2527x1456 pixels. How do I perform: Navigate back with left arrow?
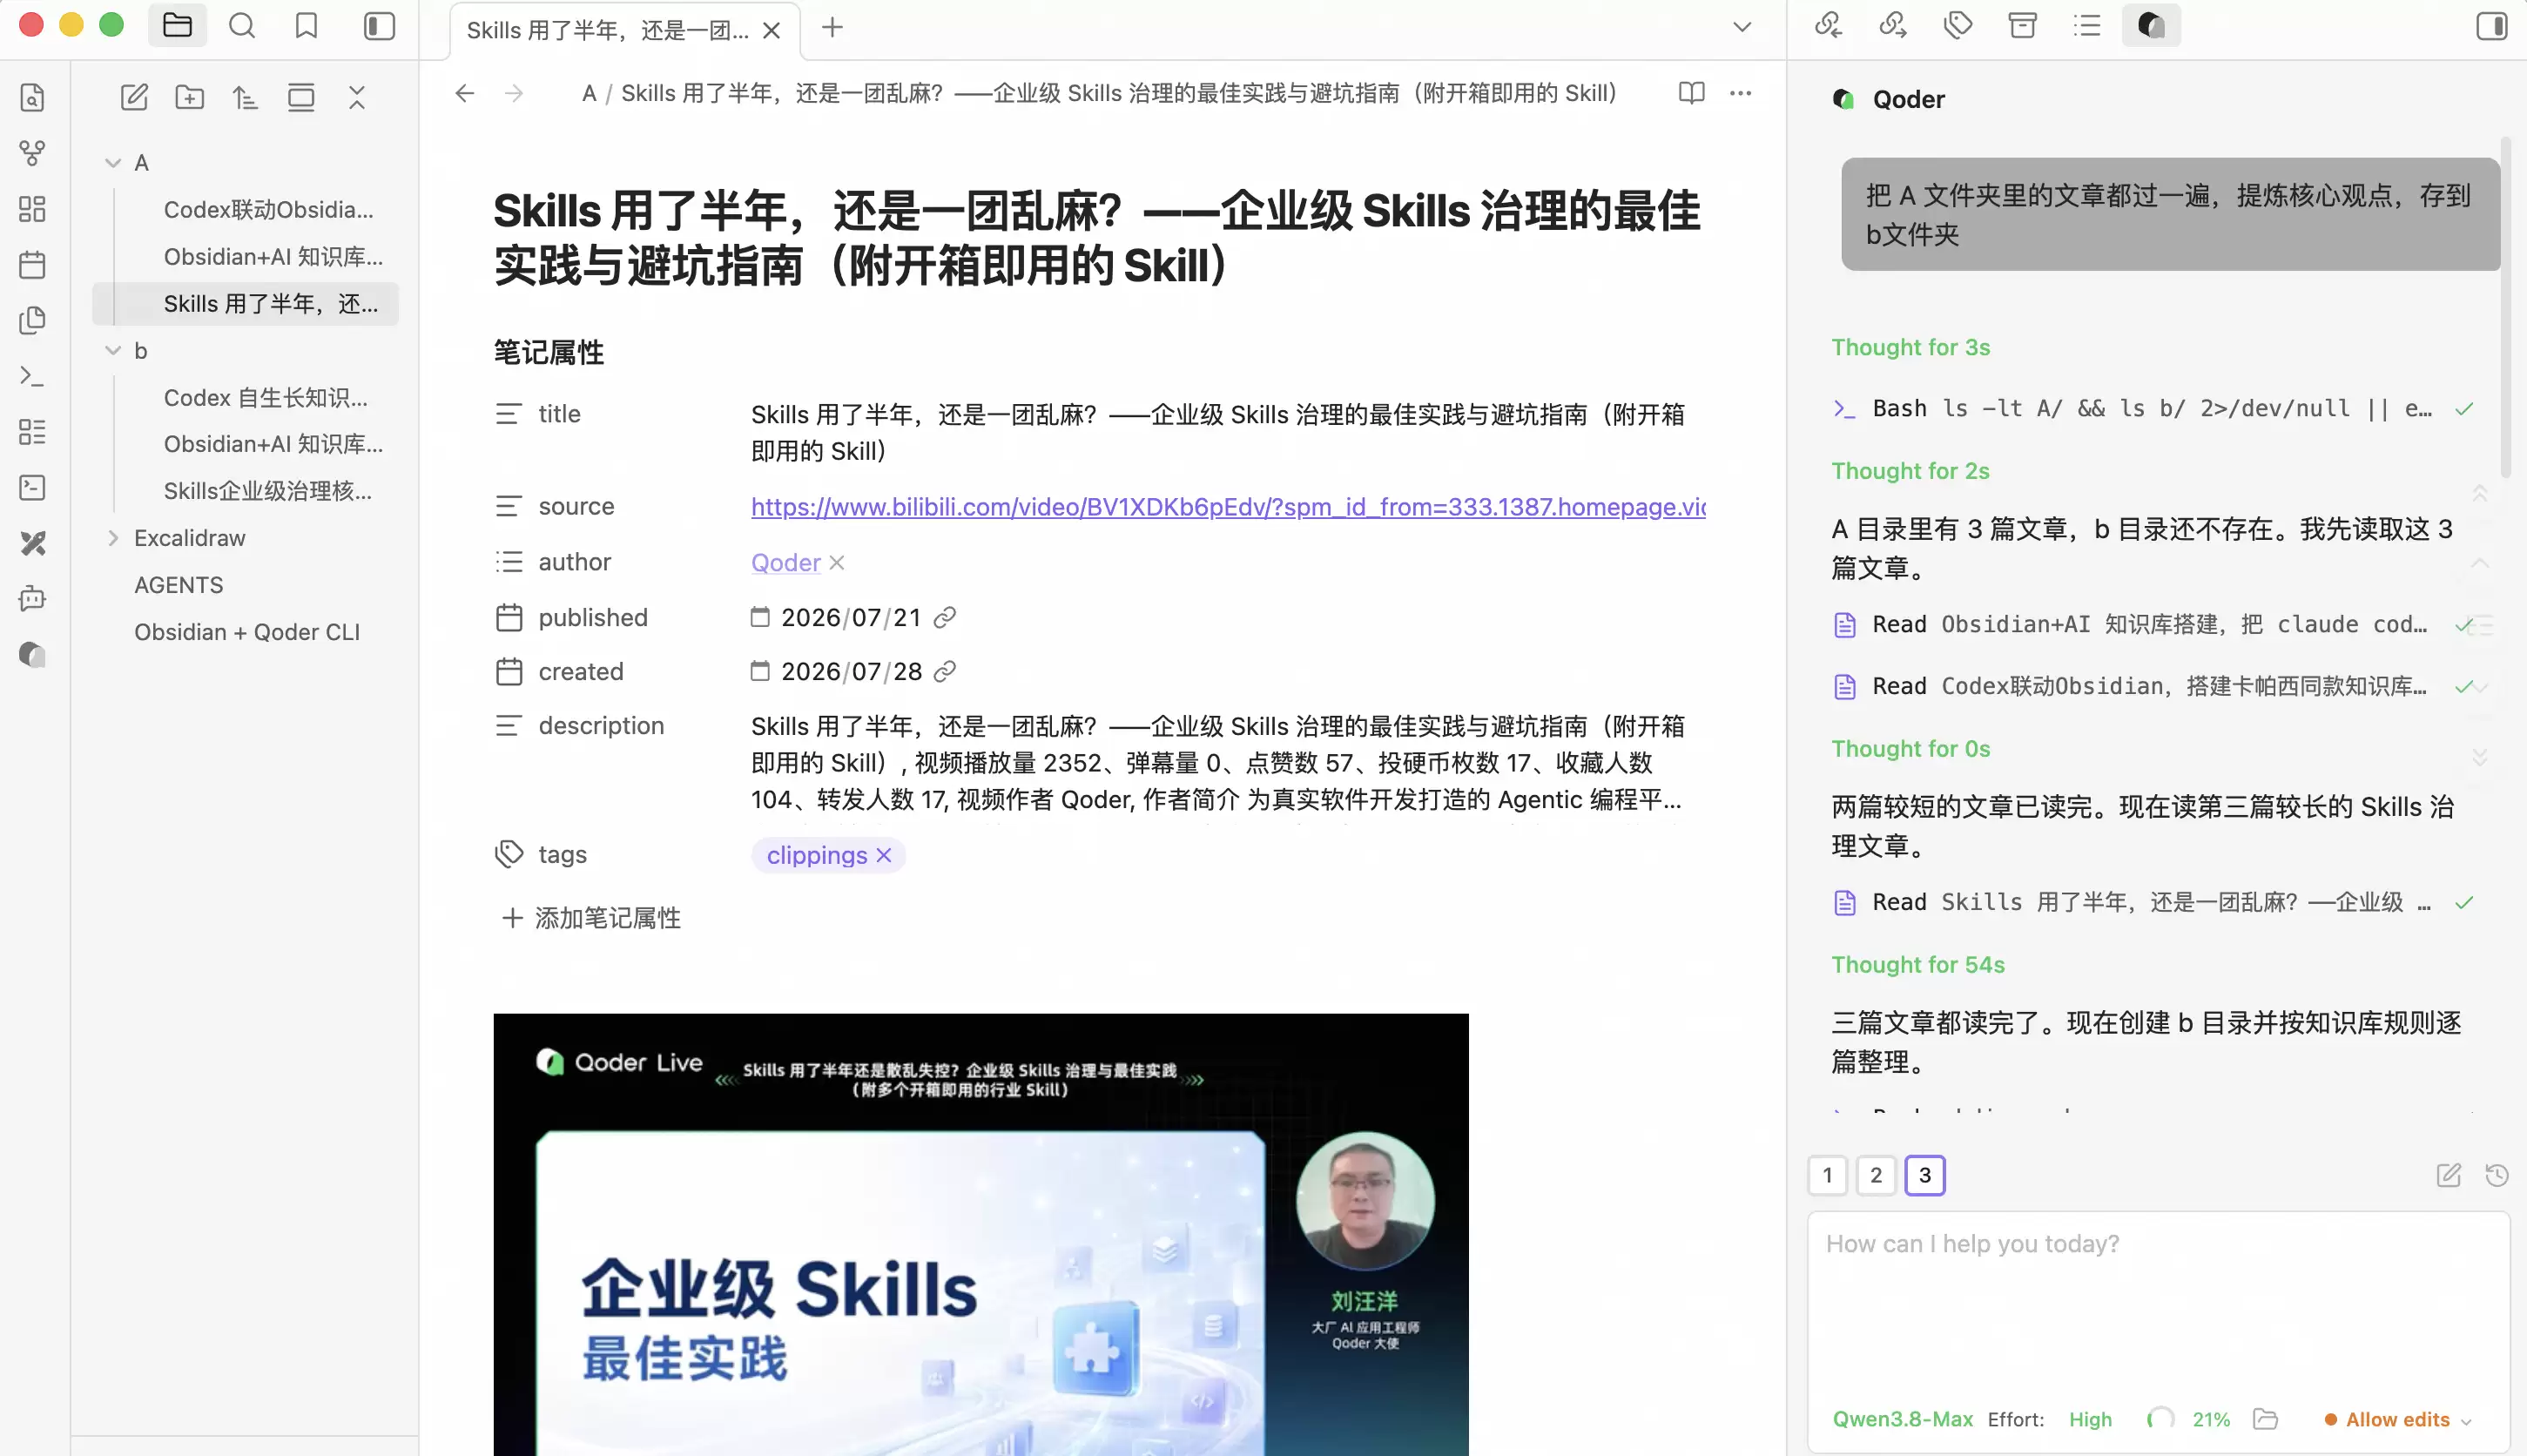[x=464, y=93]
